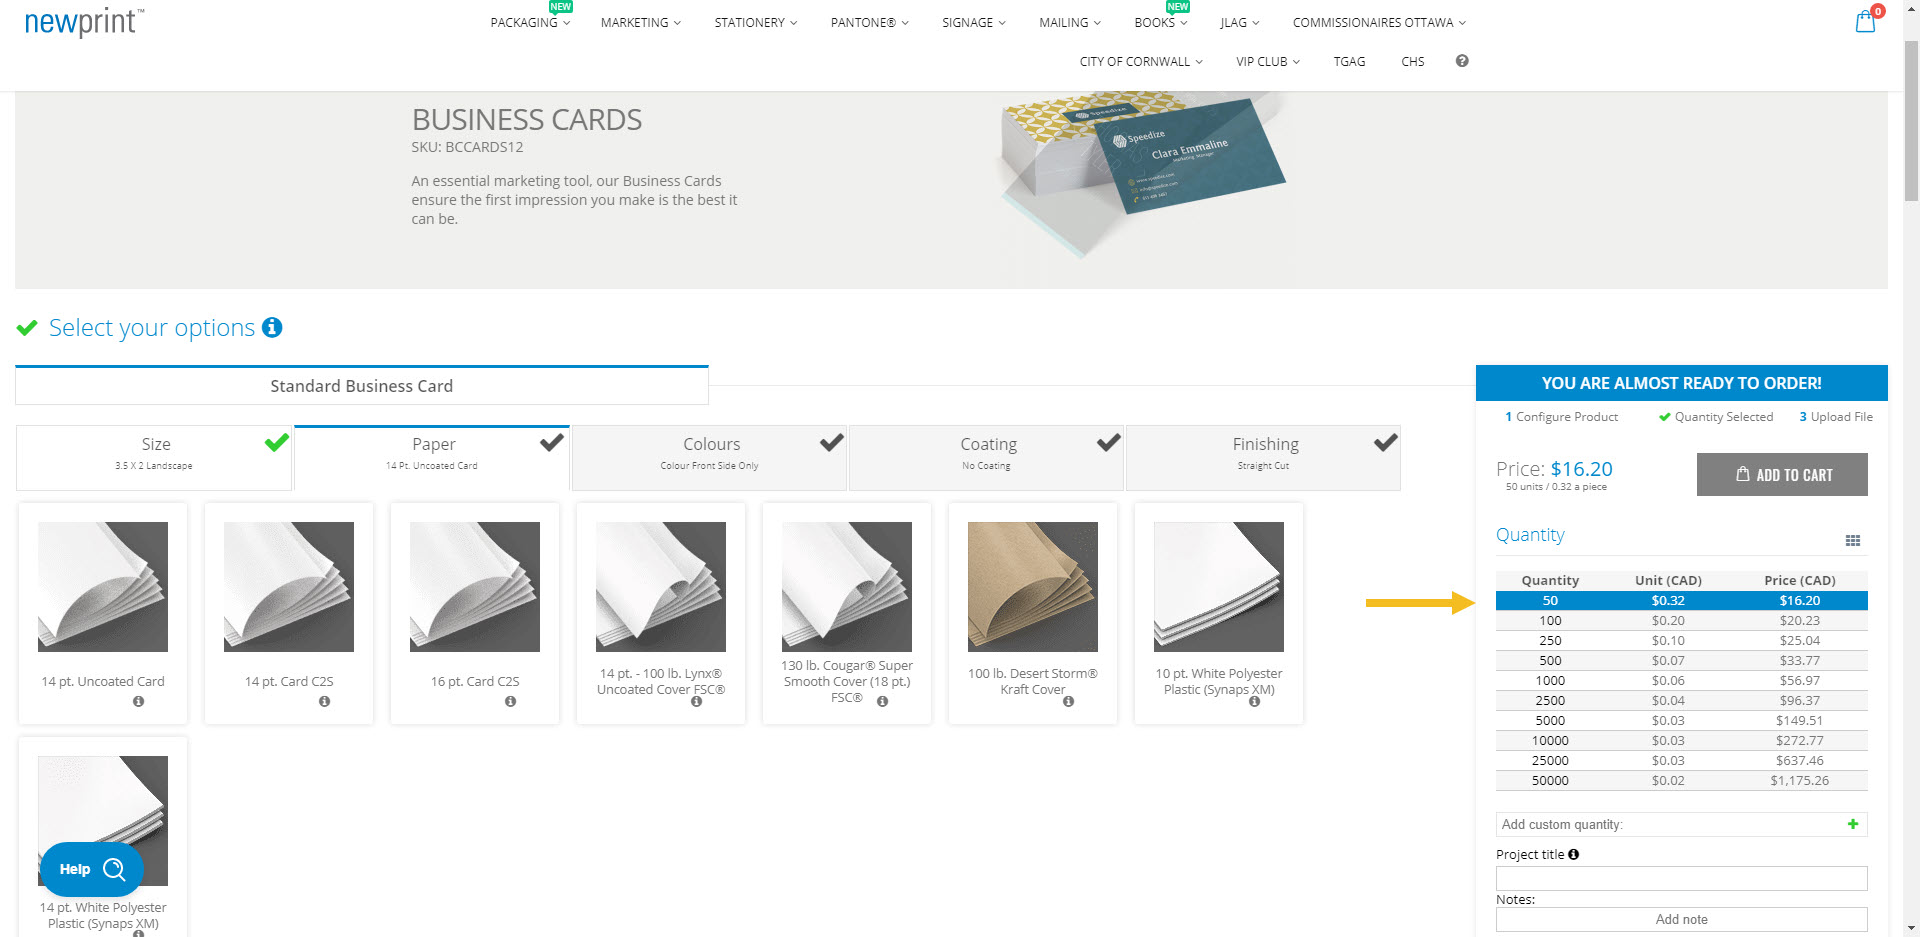
Task: Select the quantity 25000 row
Action: (x=1682, y=760)
